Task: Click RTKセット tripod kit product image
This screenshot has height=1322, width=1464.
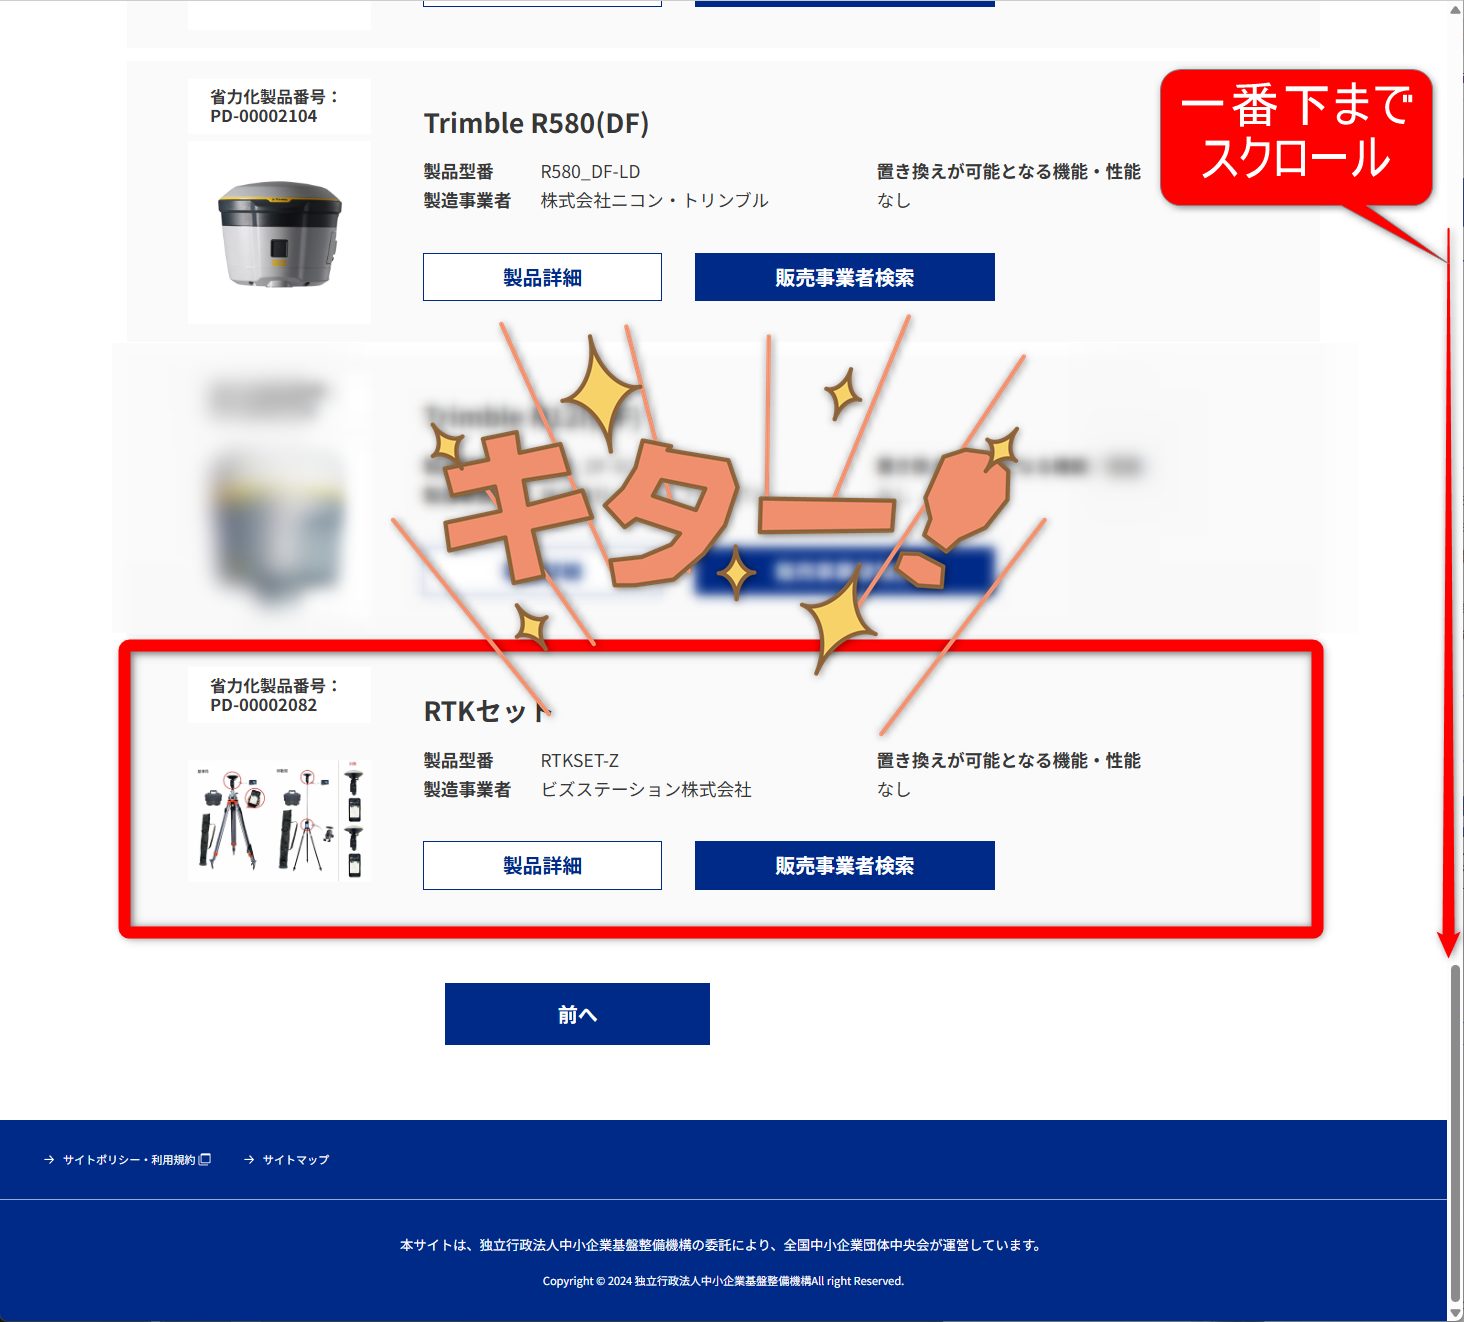Action: click(279, 820)
